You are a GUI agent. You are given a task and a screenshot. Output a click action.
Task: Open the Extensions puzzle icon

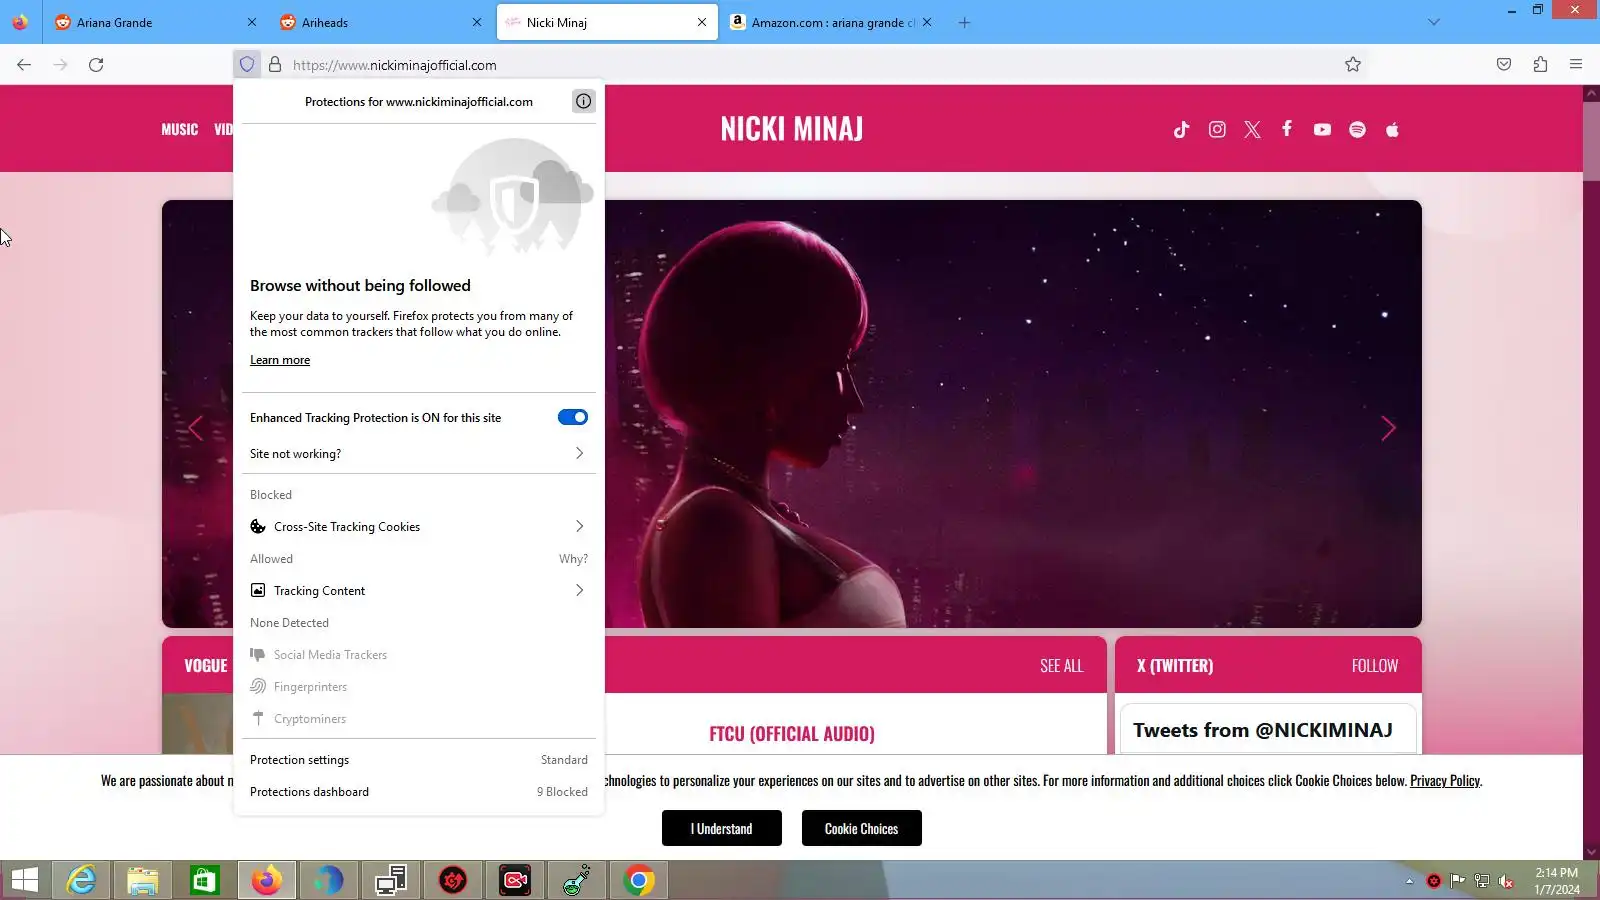1540,64
